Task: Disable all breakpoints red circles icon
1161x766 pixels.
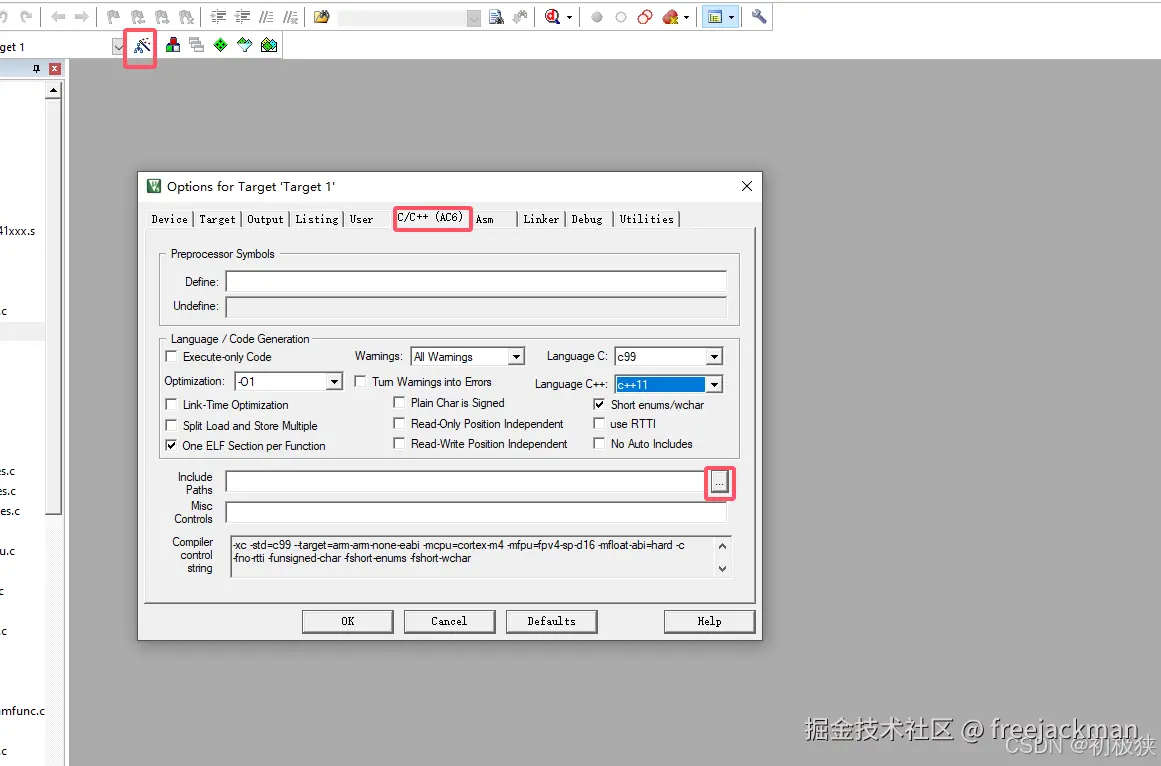Action: [645, 16]
